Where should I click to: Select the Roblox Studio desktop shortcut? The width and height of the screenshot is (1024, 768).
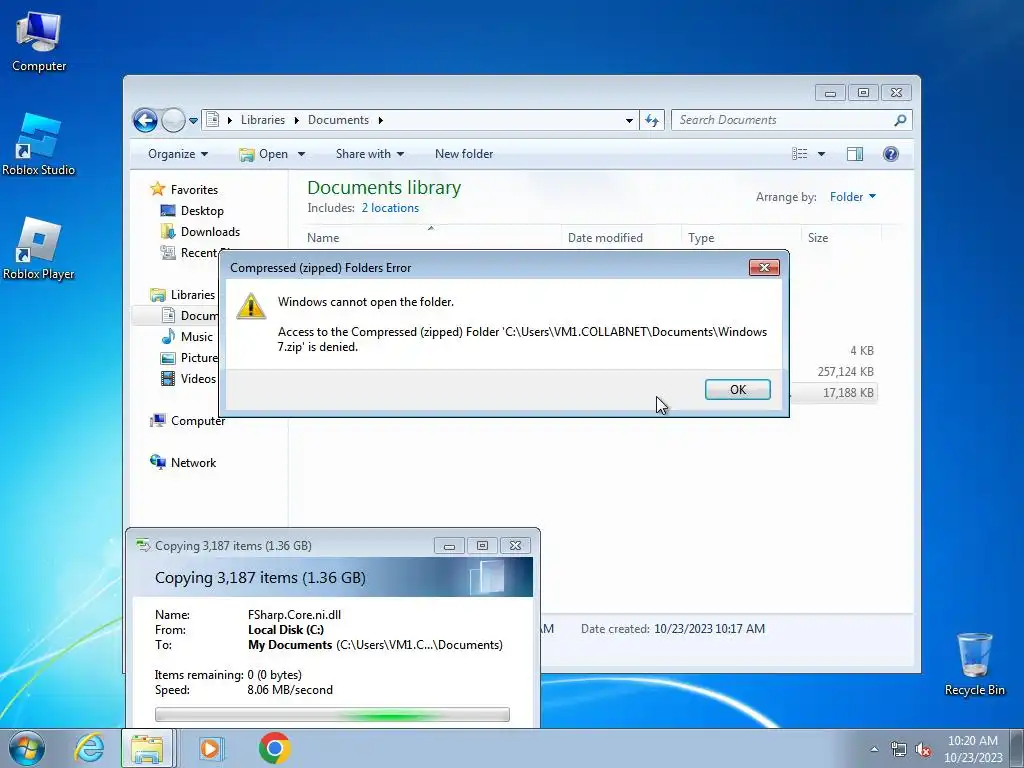click(39, 144)
